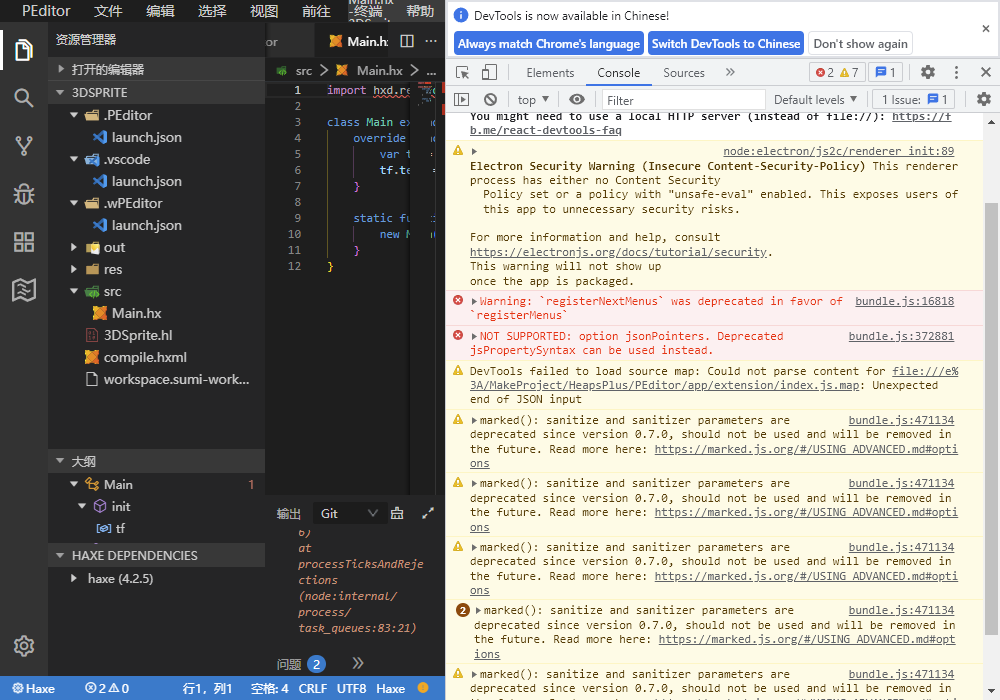
Task: Switch to the Sources tab in DevTools
Action: point(683,72)
